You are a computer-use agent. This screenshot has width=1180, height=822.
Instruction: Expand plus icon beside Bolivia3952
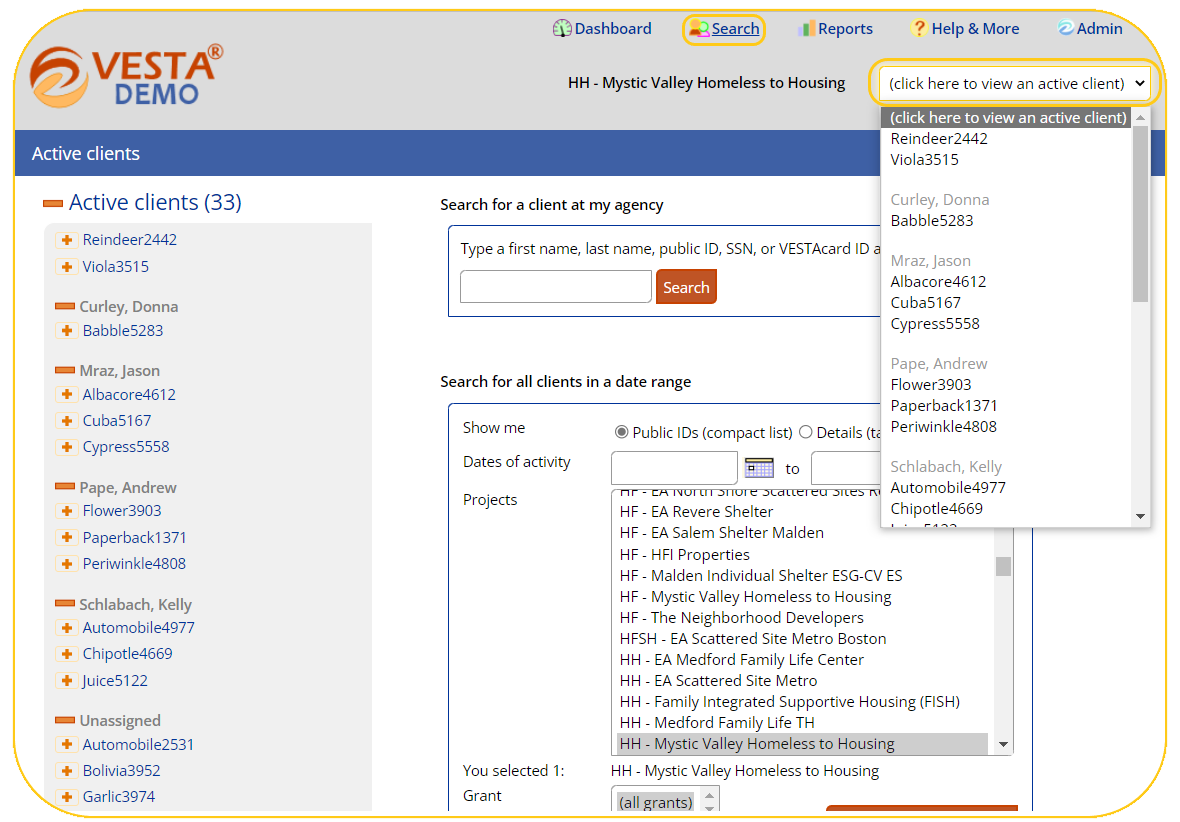[x=67, y=771]
